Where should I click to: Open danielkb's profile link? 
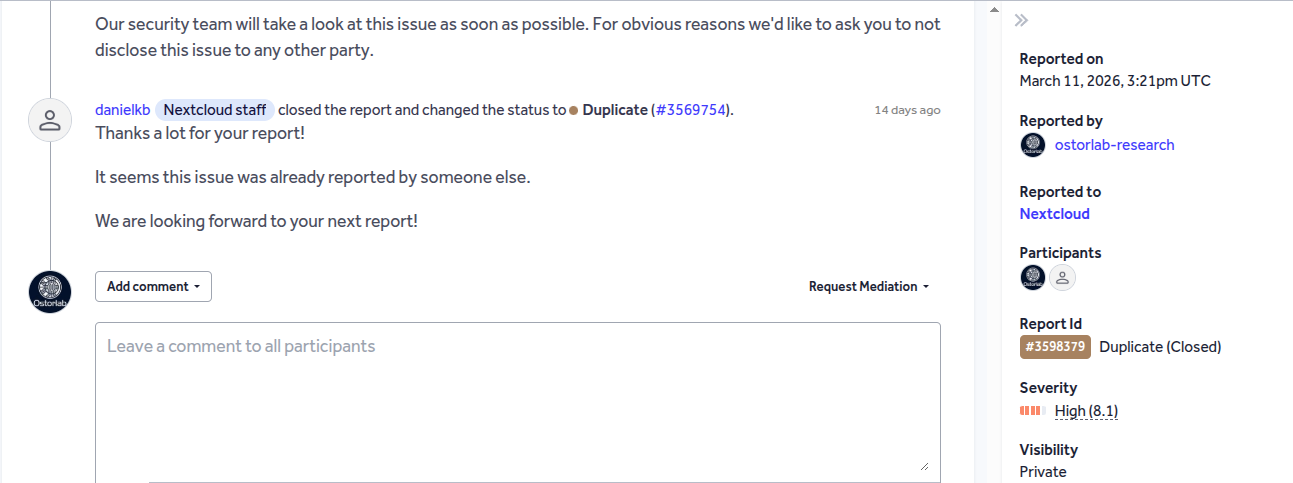122,110
